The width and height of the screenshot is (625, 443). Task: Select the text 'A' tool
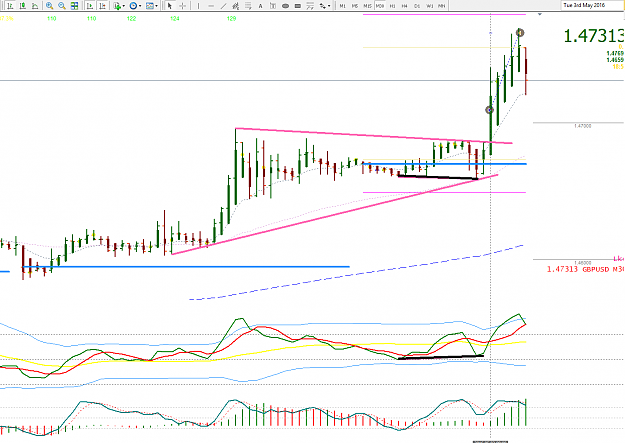[260, 6]
